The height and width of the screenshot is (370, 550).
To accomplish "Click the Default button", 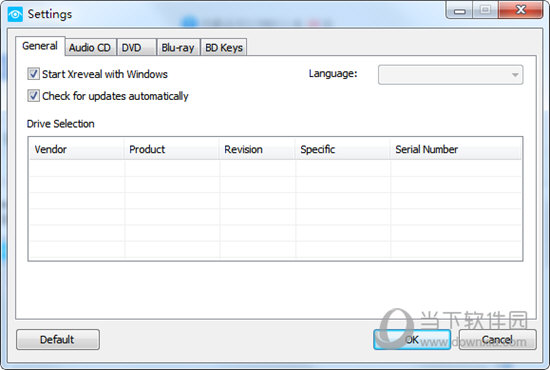I will tap(58, 339).
